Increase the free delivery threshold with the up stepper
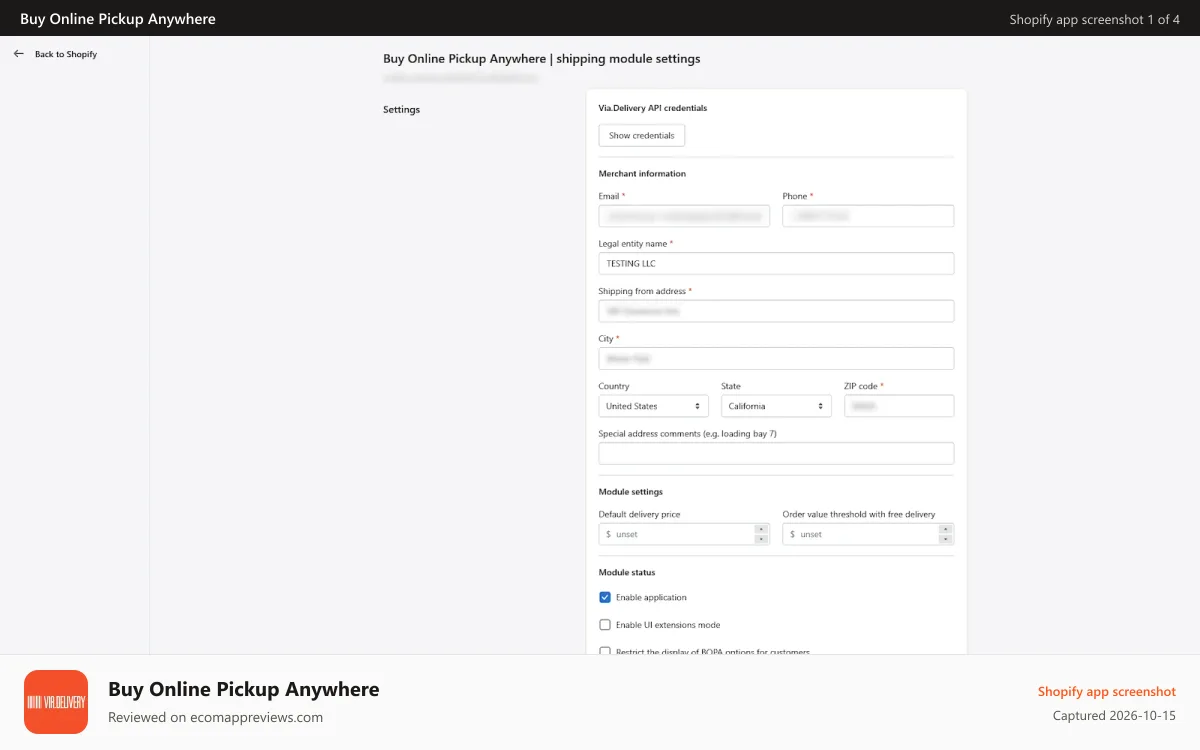 click(x=945, y=529)
